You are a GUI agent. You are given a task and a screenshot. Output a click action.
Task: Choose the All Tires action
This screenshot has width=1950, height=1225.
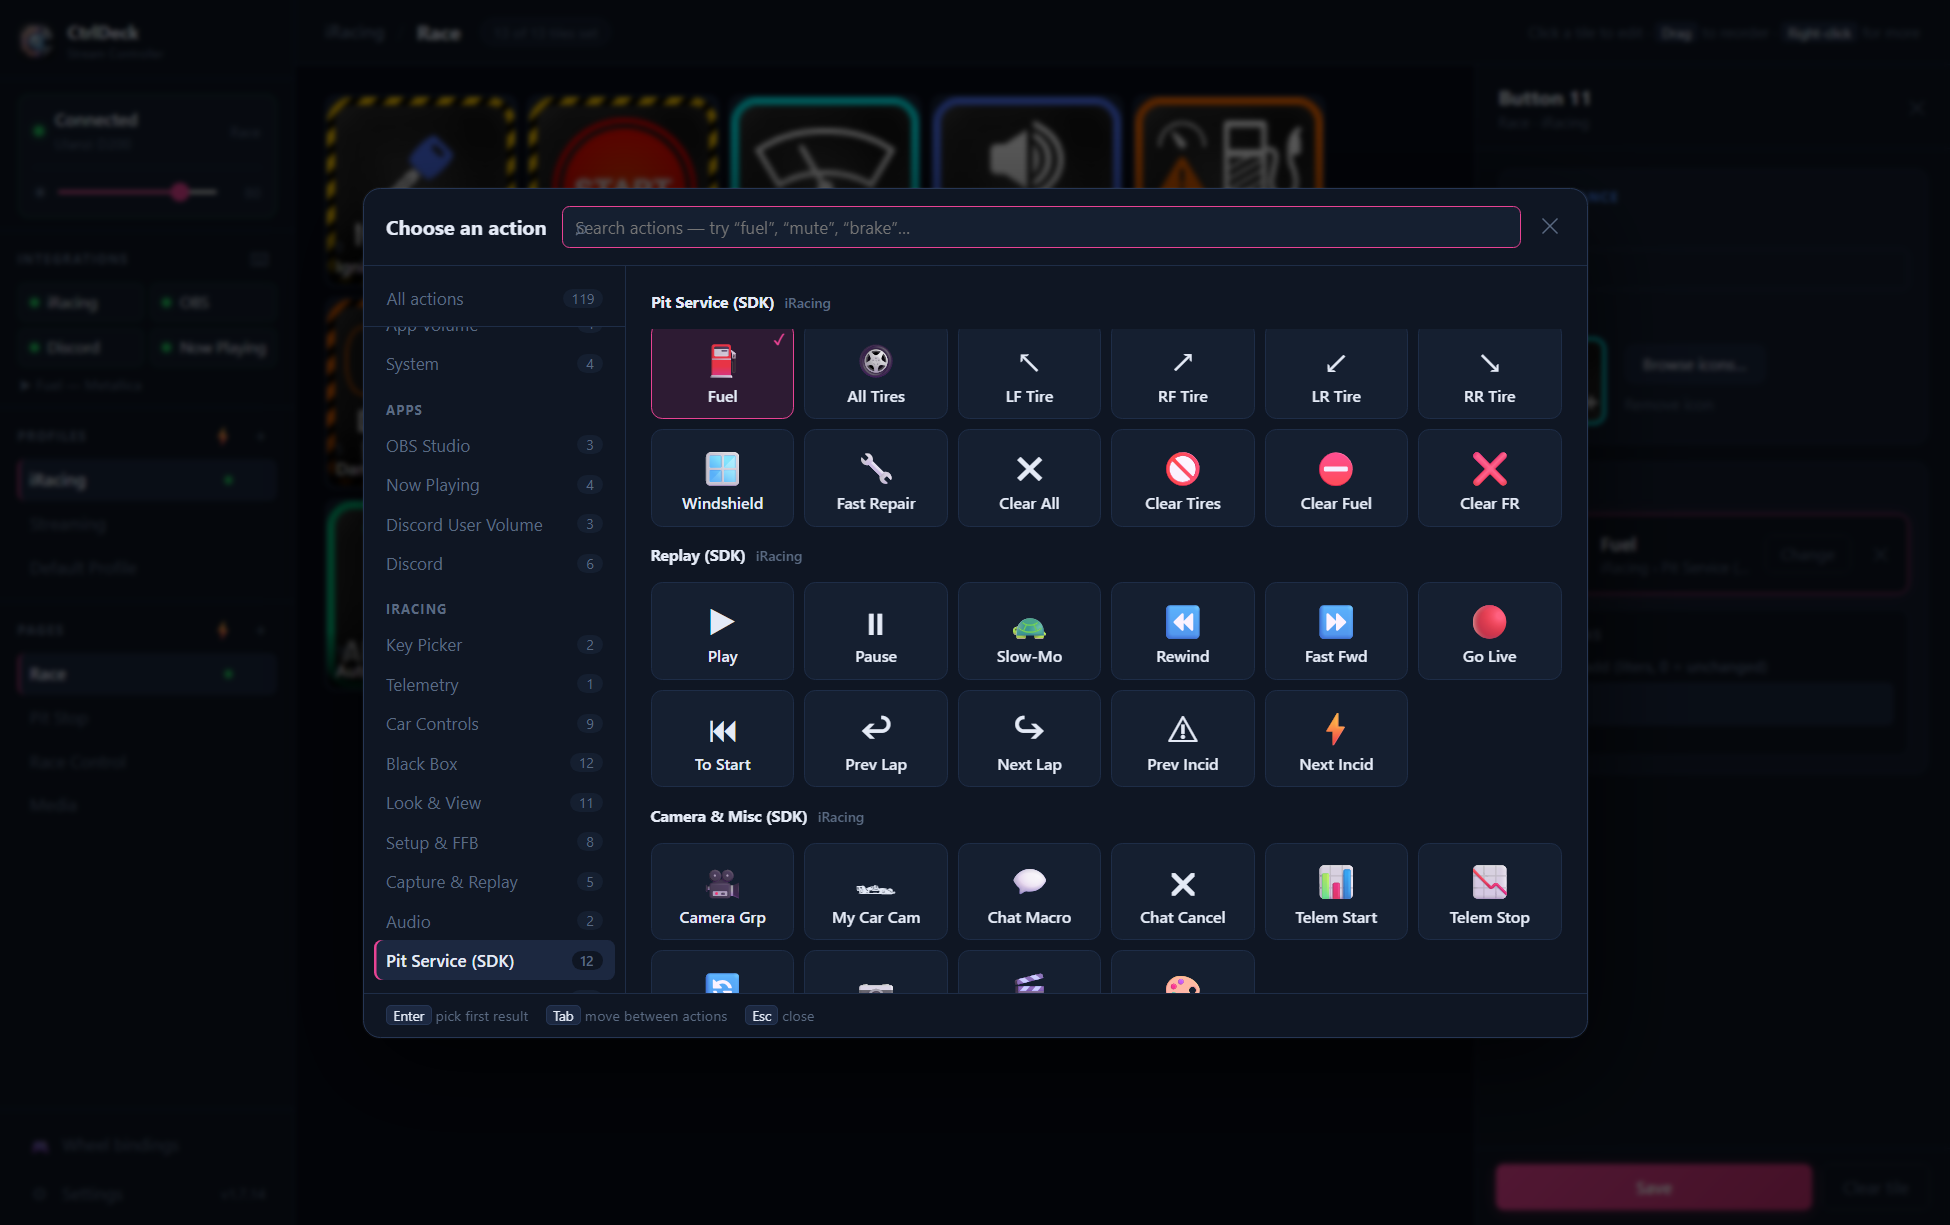876,373
